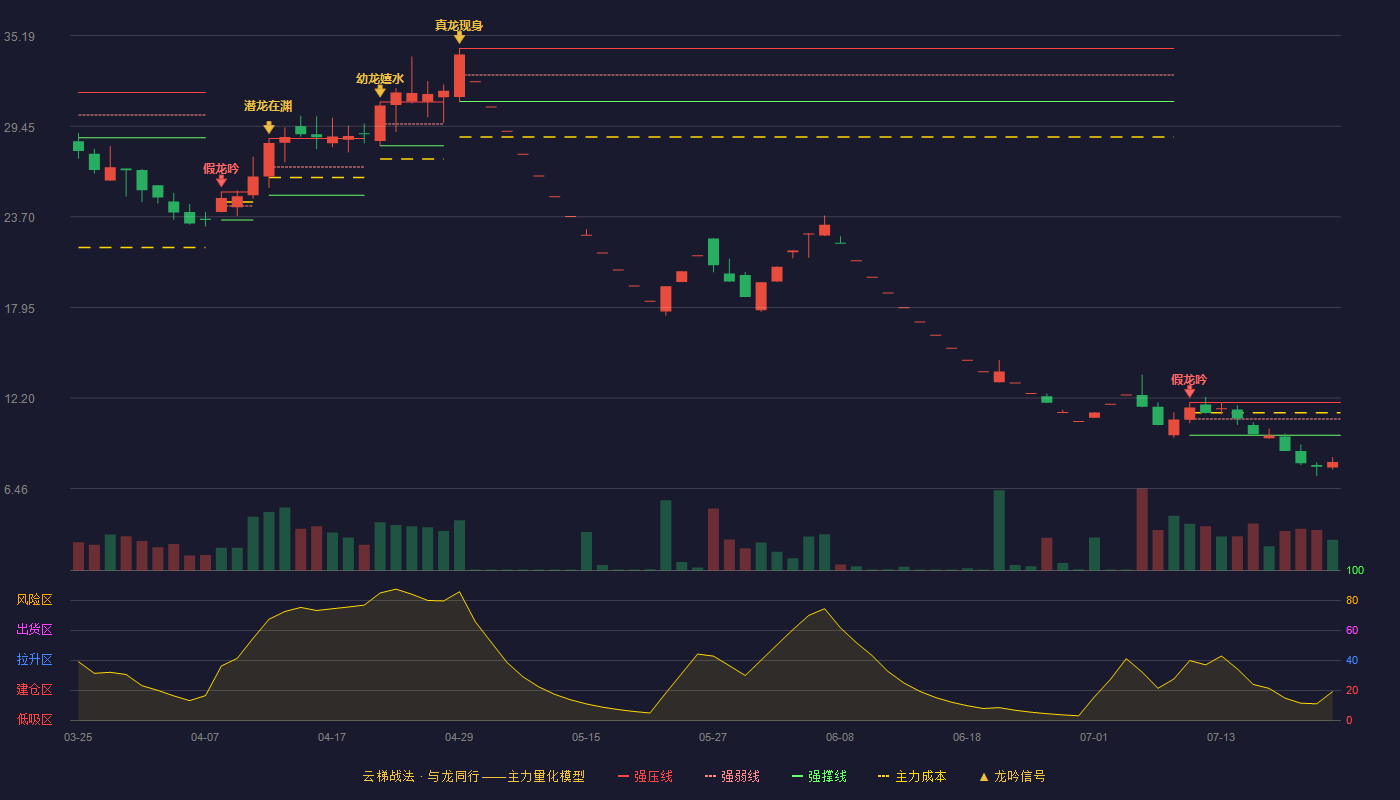This screenshot has width=1400, height=800.
Task: Click the 龙吟信号 triangle legend icon
Action: 984,777
